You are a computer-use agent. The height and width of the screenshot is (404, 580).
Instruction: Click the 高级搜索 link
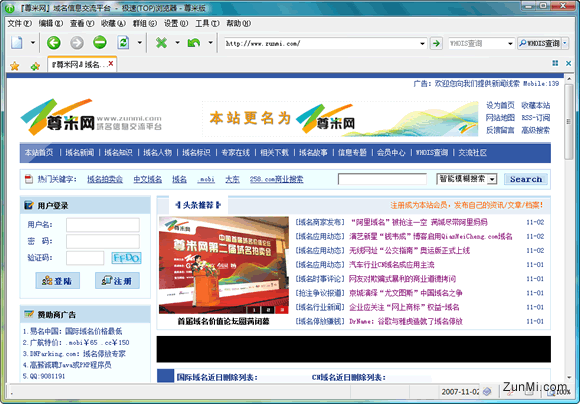536,130
